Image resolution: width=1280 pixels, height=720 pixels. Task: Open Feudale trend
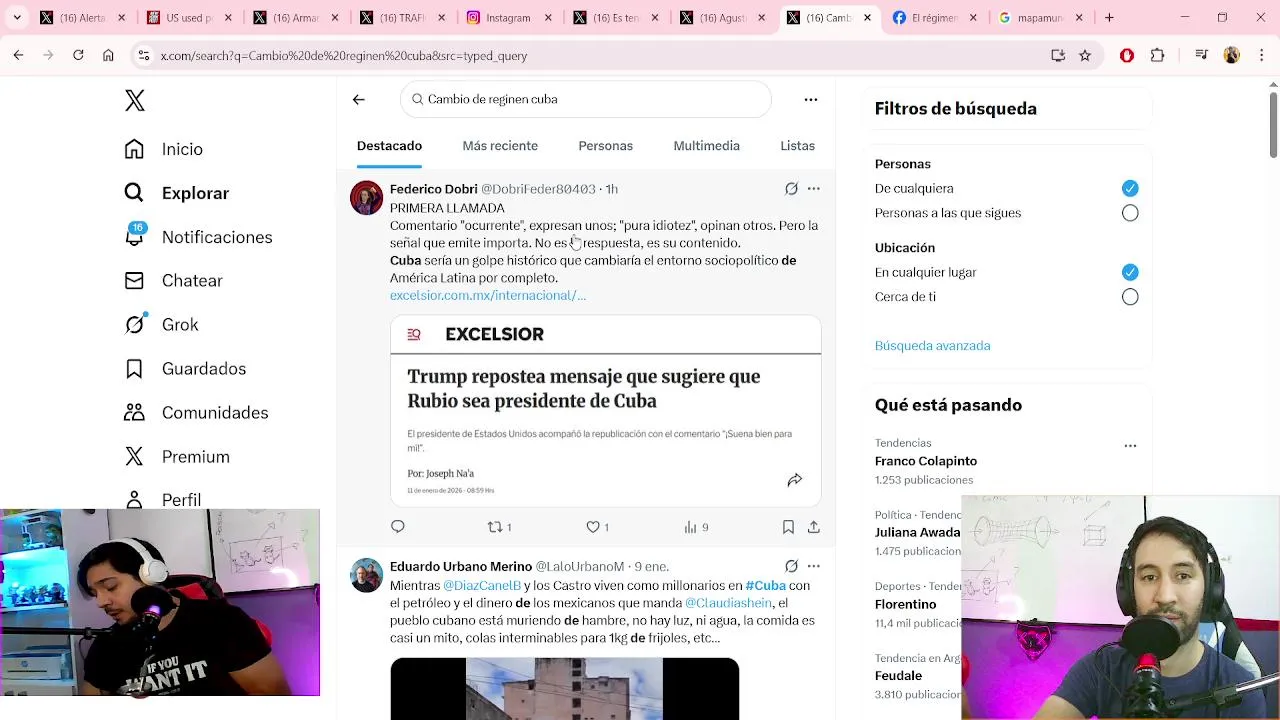(898, 676)
